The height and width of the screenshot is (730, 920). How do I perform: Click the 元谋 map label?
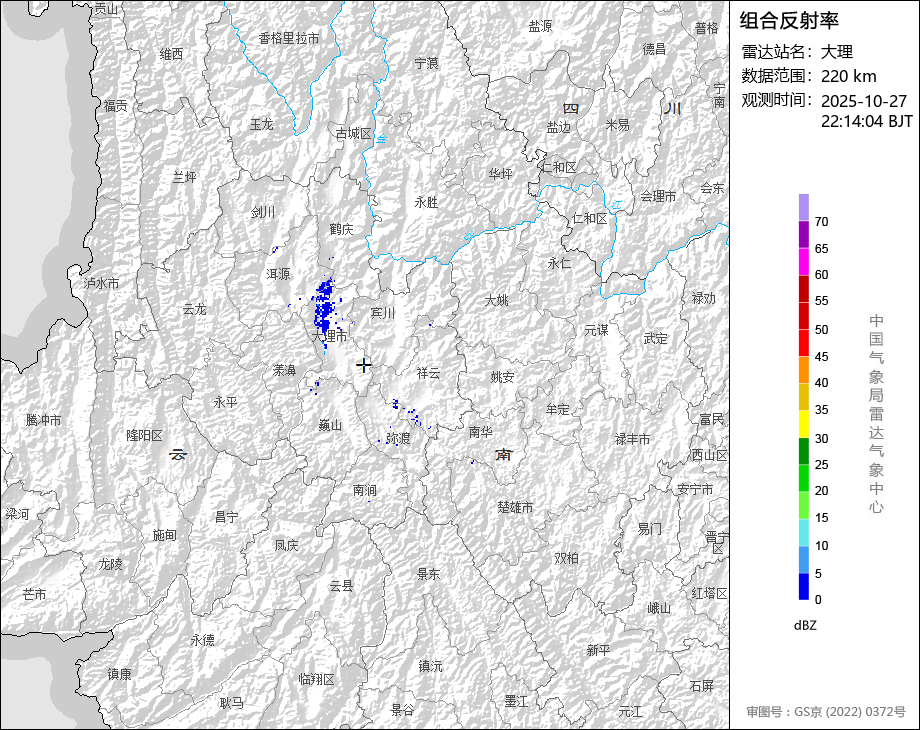pyautogui.click(x=596, y=331)
